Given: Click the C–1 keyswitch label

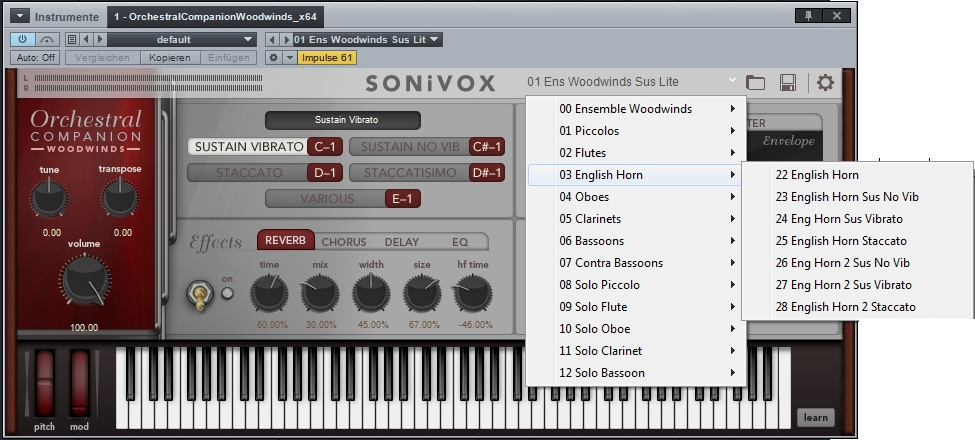Looking at the screenshot, I should pos(325,147).
